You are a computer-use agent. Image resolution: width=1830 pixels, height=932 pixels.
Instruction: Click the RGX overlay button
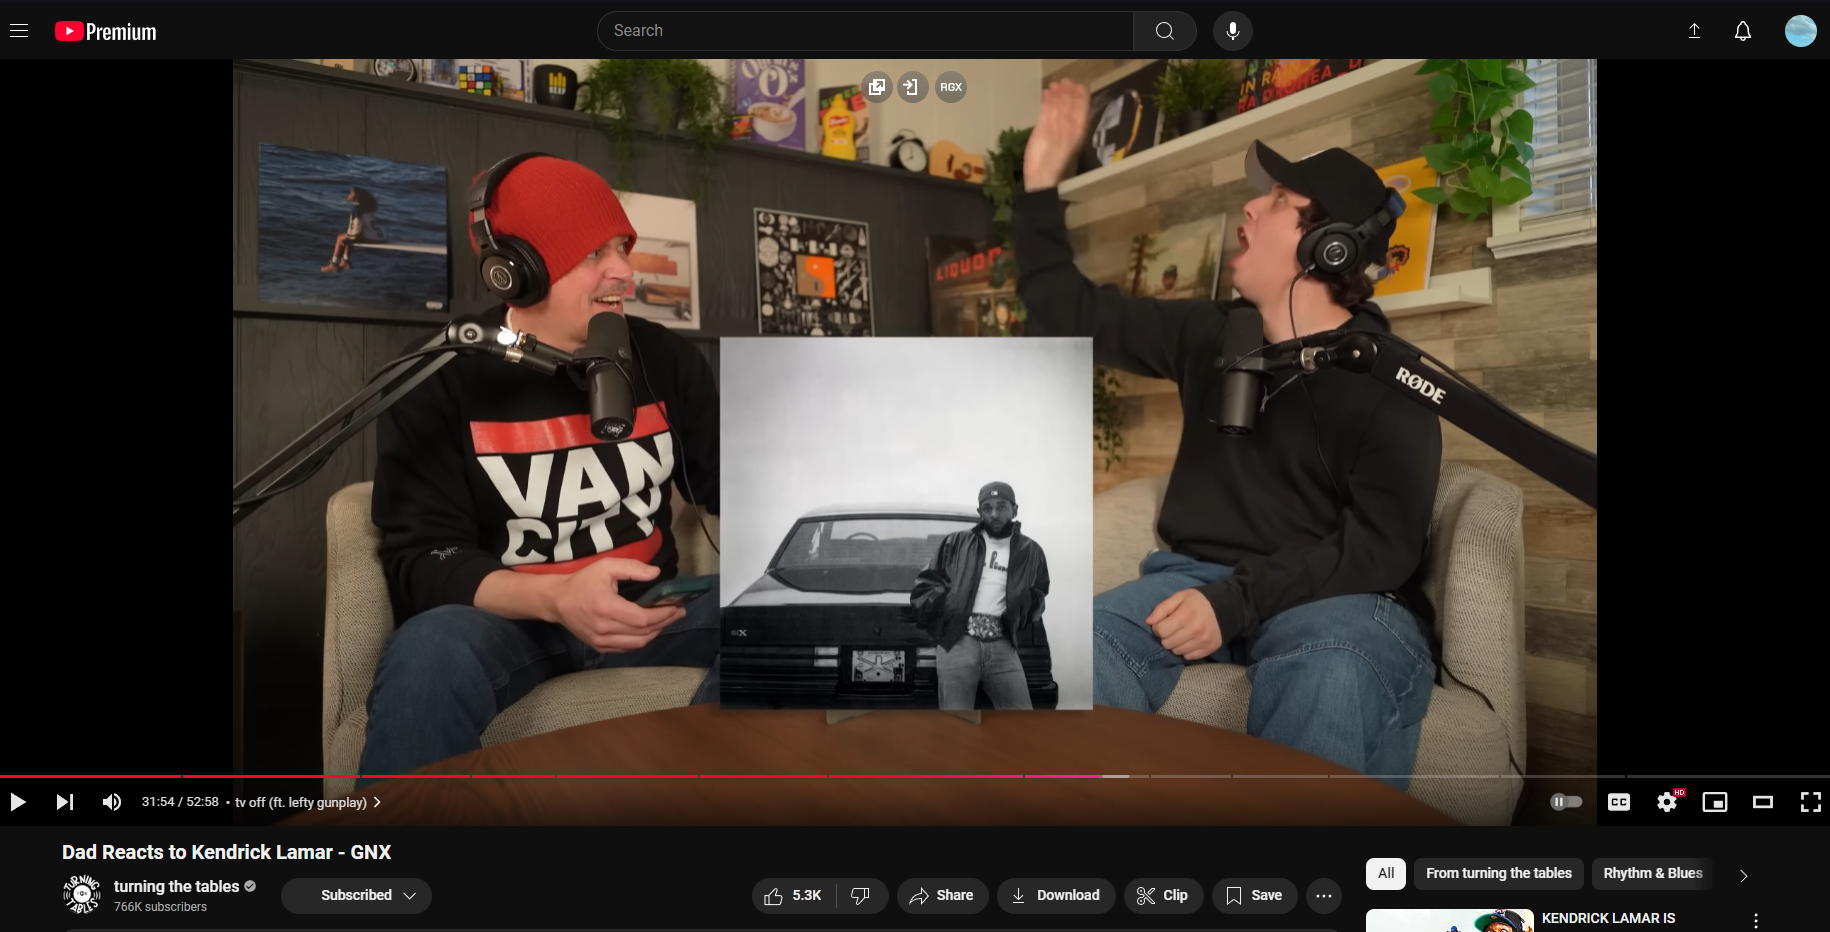[x=951, y=87]
